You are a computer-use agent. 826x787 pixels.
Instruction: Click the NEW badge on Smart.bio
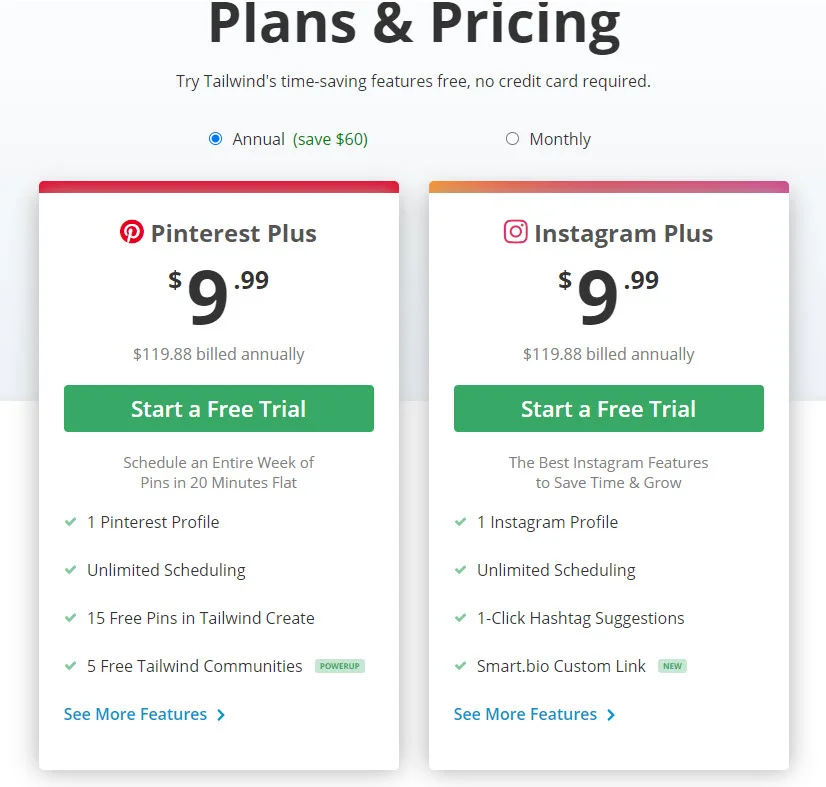(672, 666)
